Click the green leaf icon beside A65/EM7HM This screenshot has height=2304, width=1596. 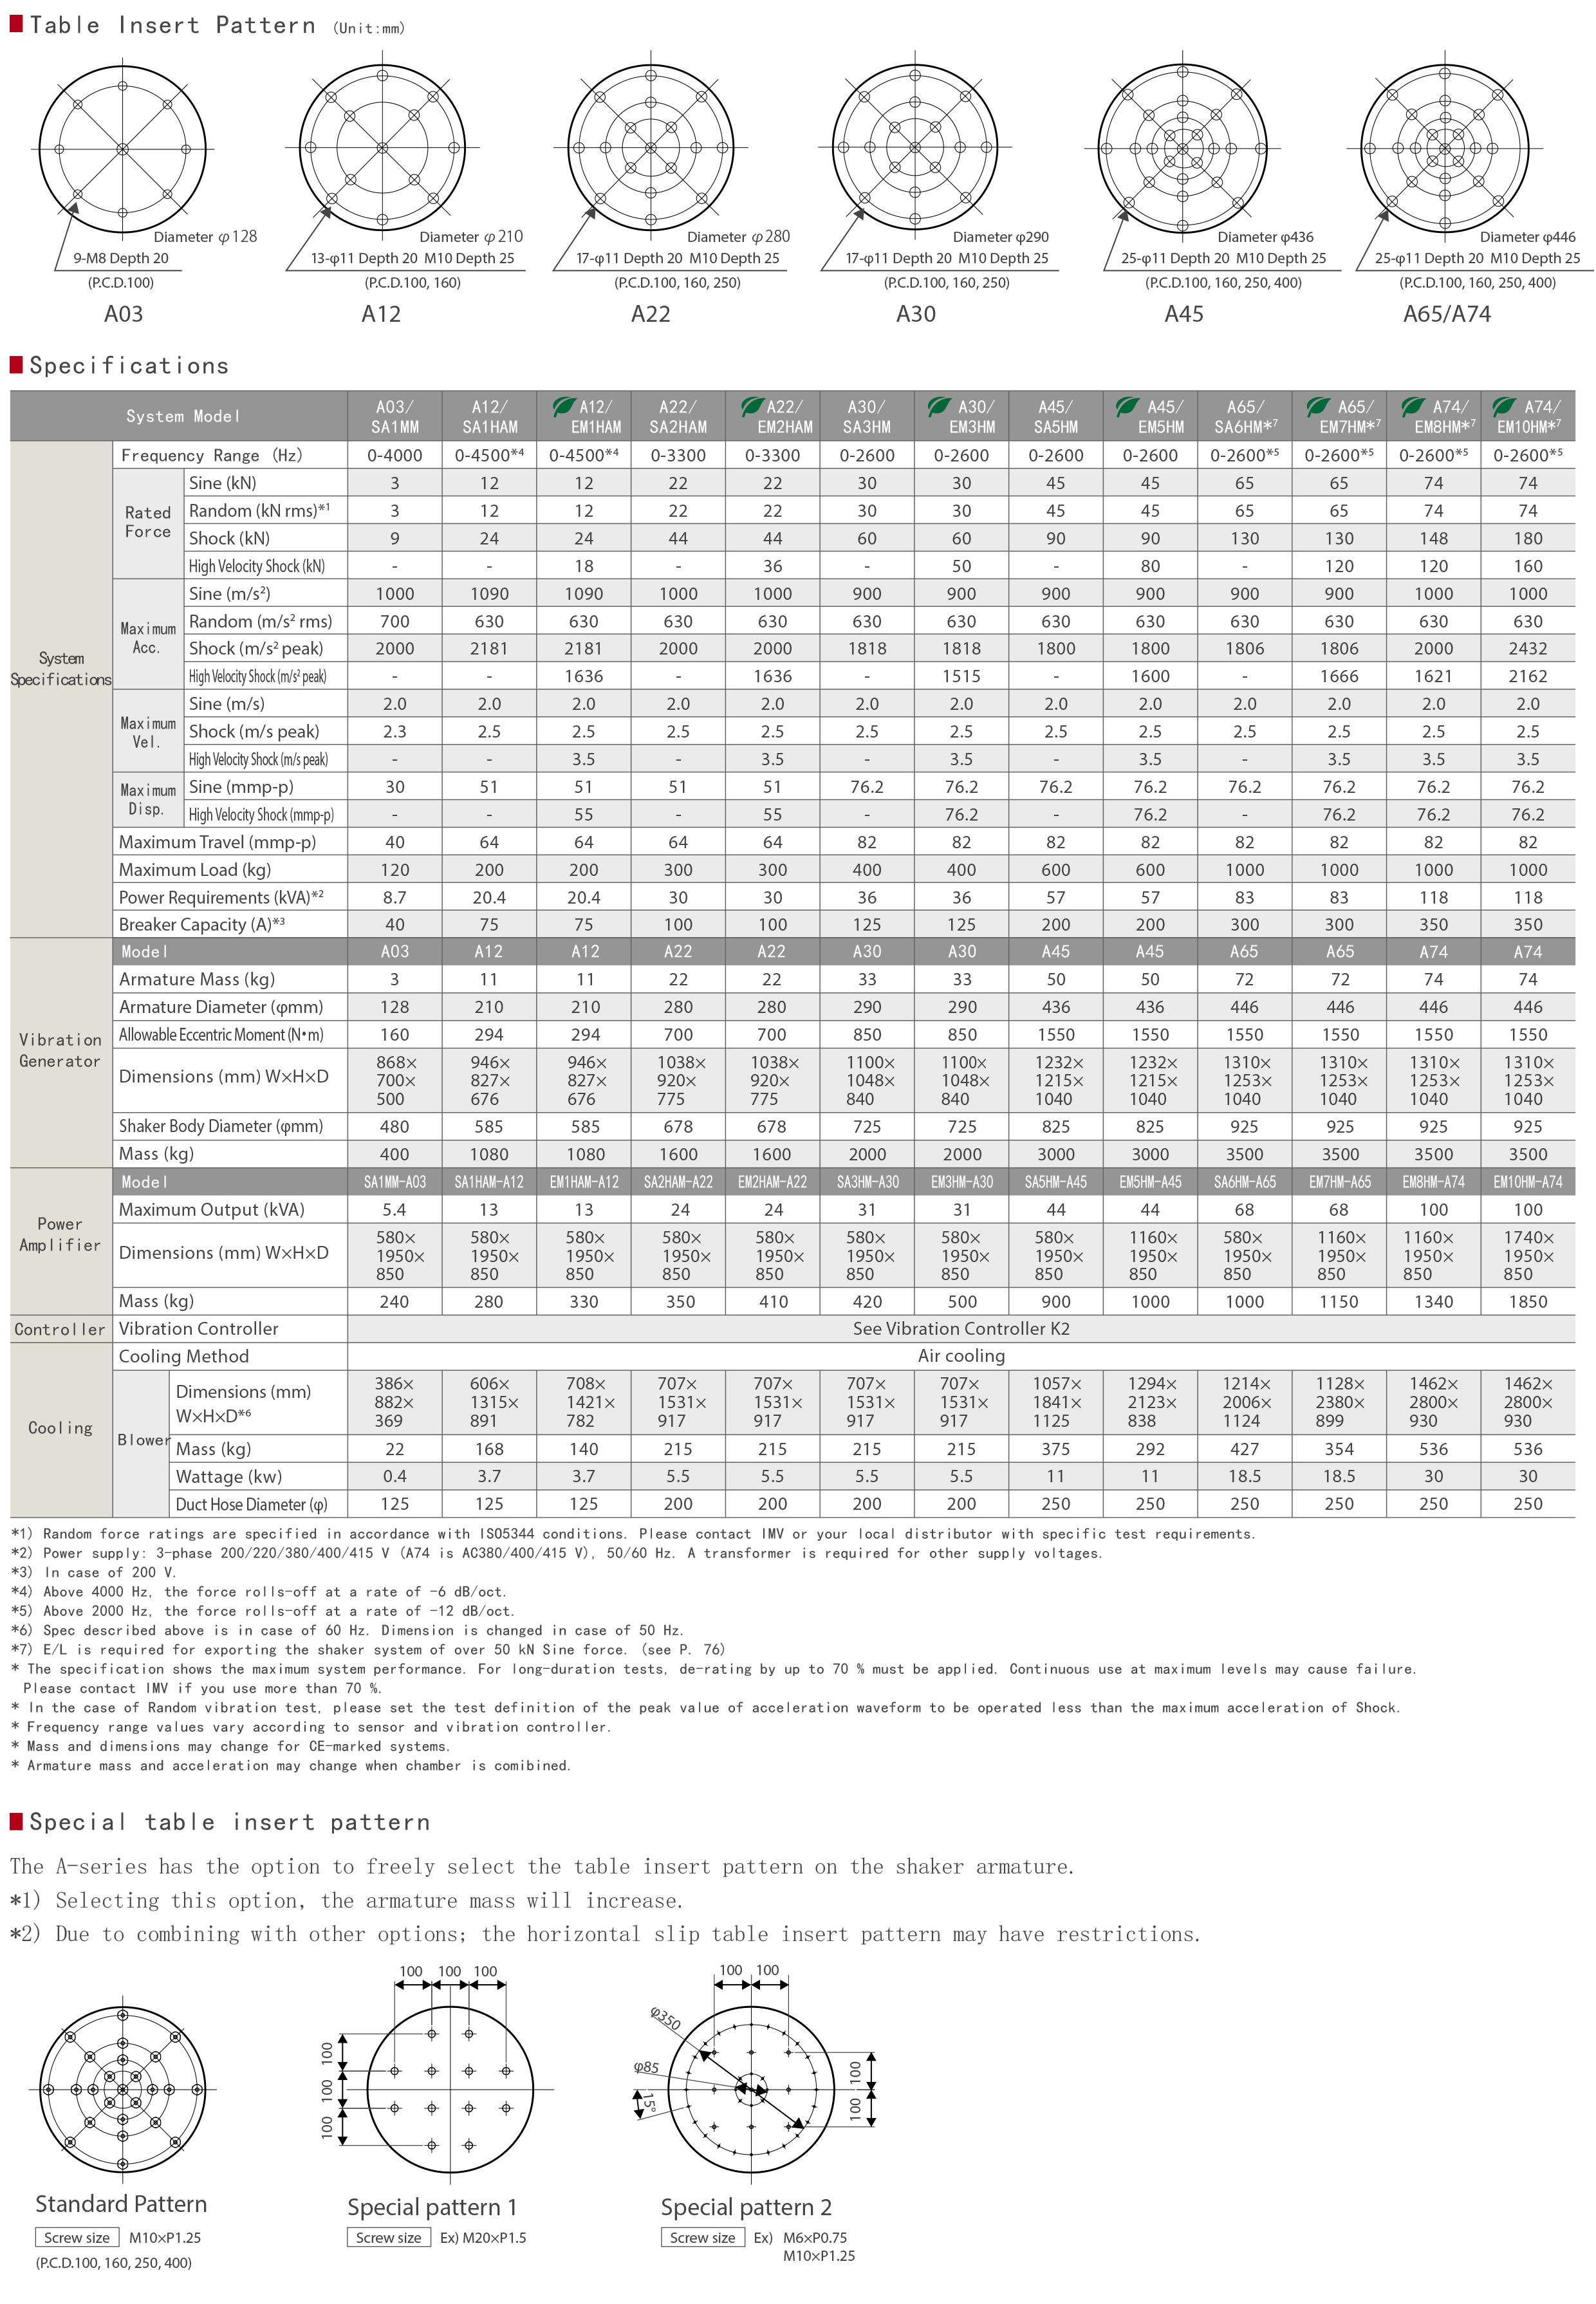click(1318, 406)
